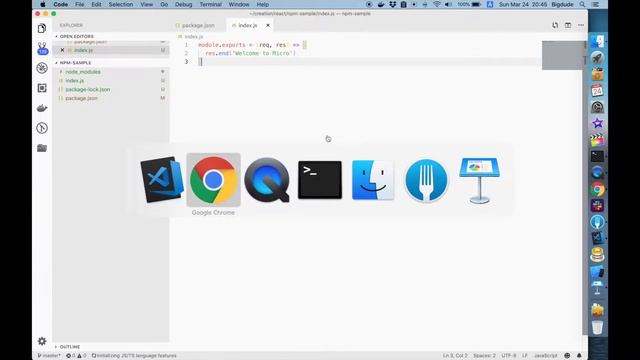Image resolution: width=640 pixels, height=360 pixels.
Task: Open errors and warnings count in status bar
Action: point(76,356)
